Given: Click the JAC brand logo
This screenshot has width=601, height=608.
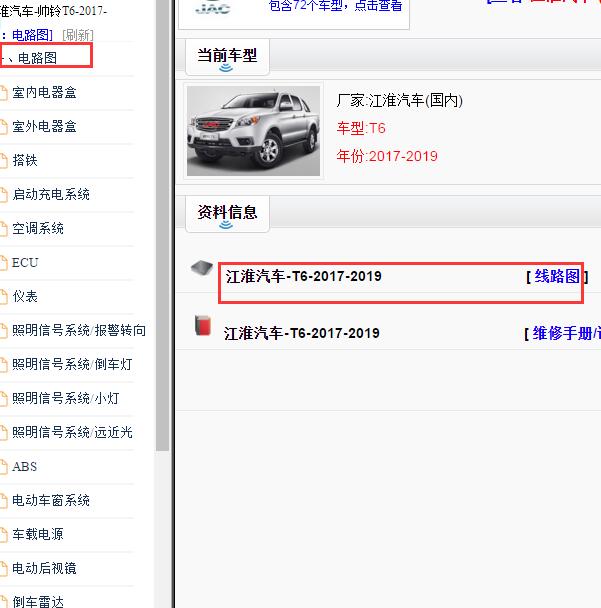Looking at the screenshot, I should click(x=213, y=7).
